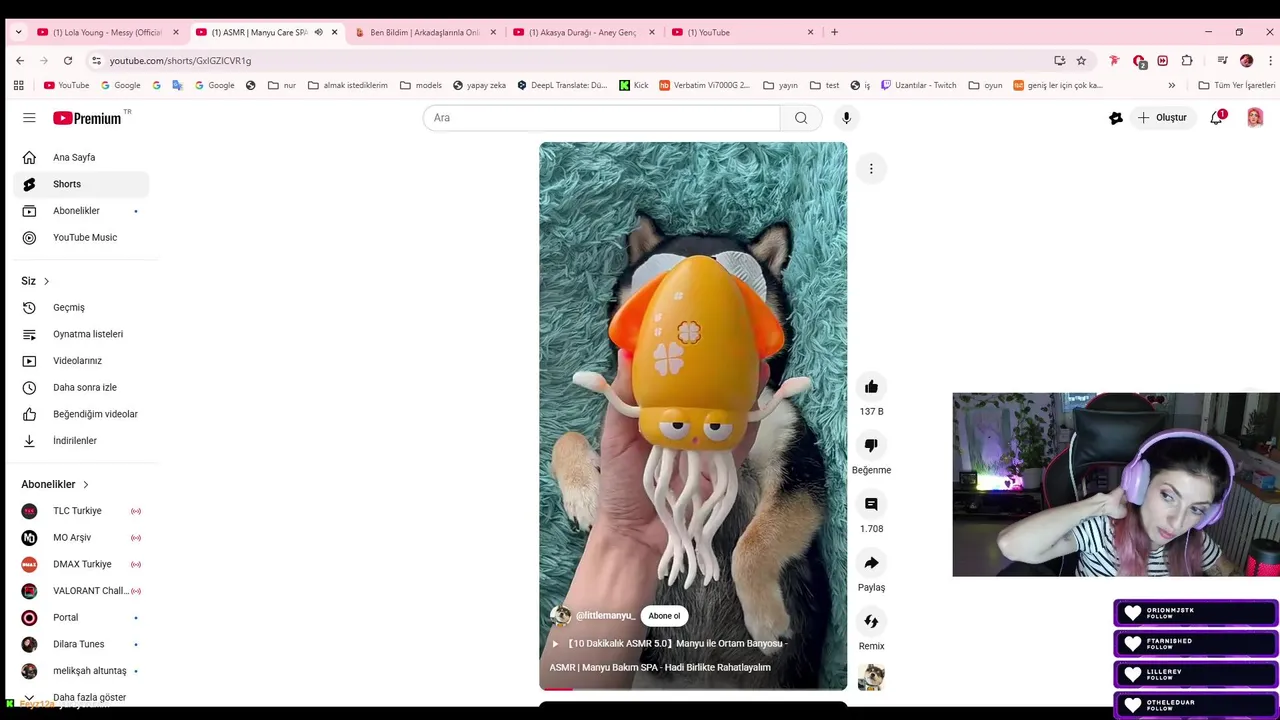Open the linked 10 Dakikalık ASMR video

(x=670, y=655)
